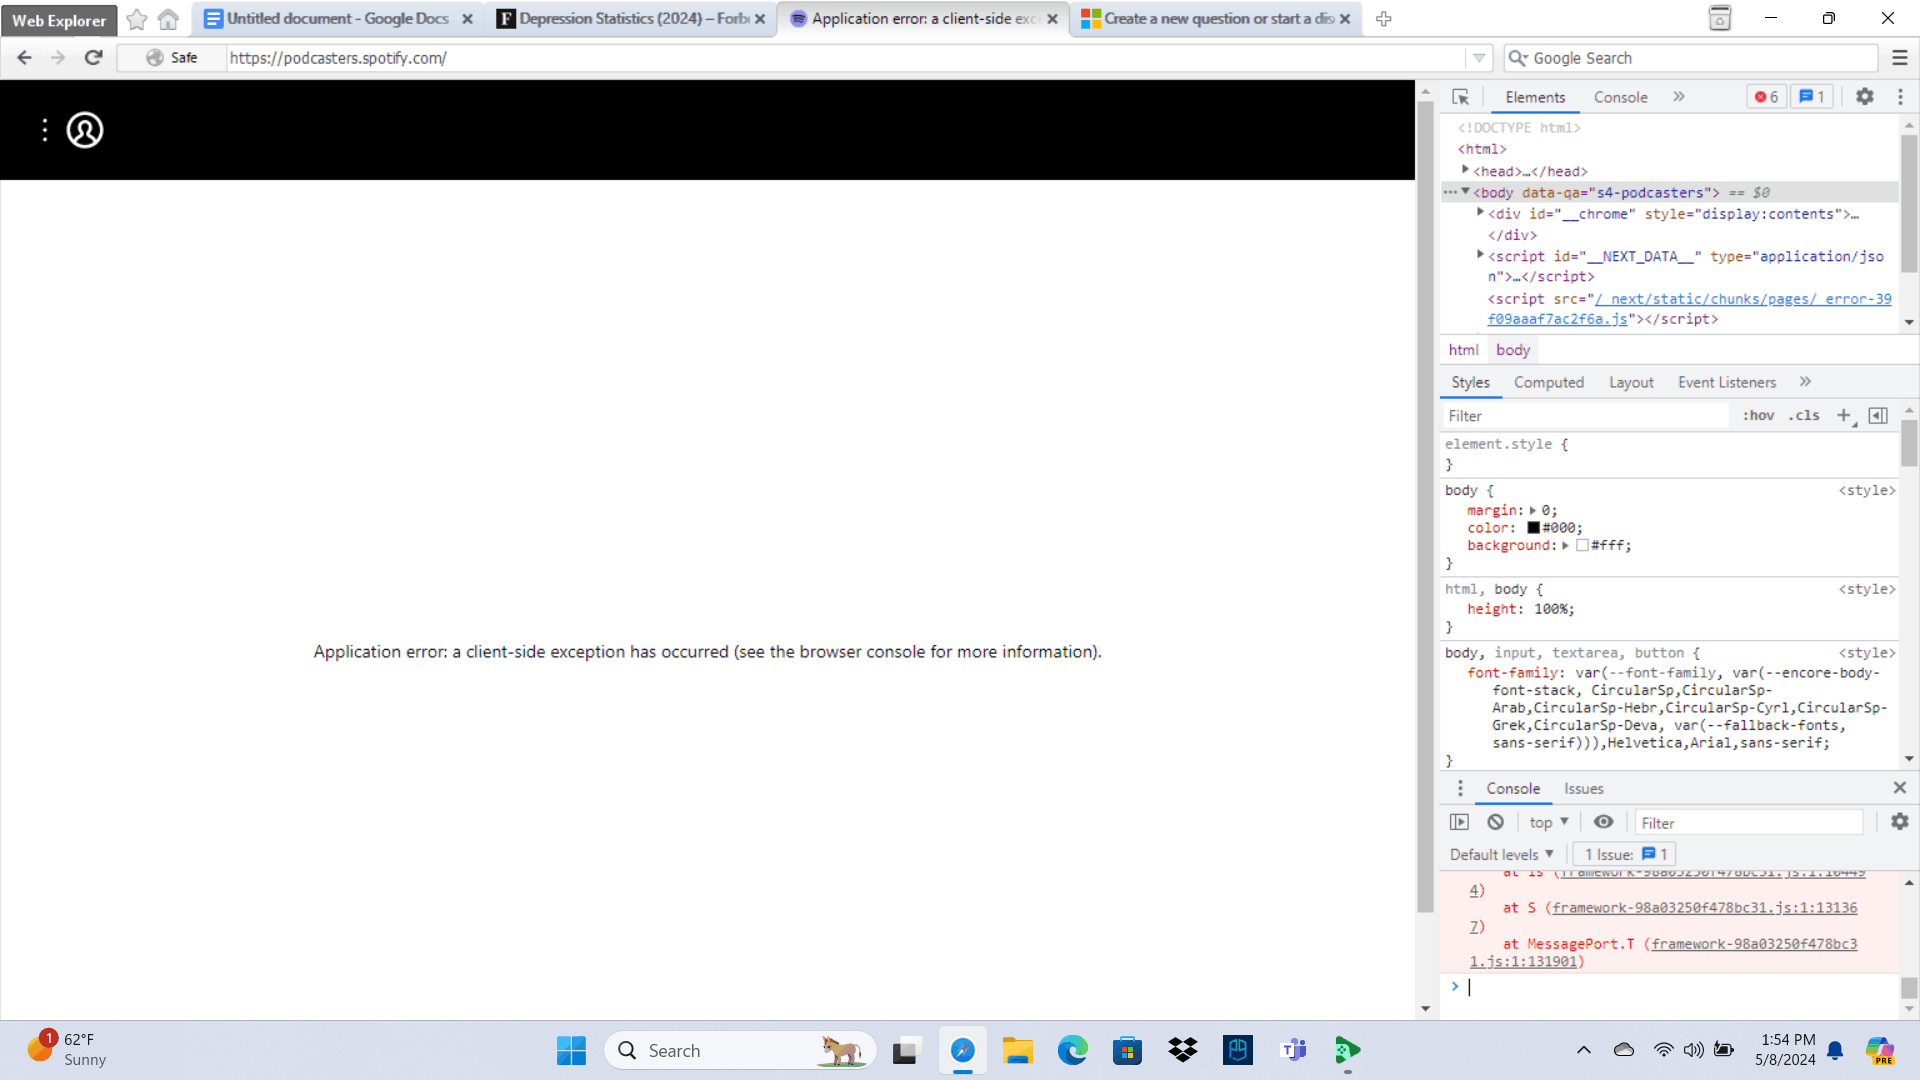Open console settings gear icon
The width and height of the screenshot is (1920, 1080).
[x=1899, y=822]
